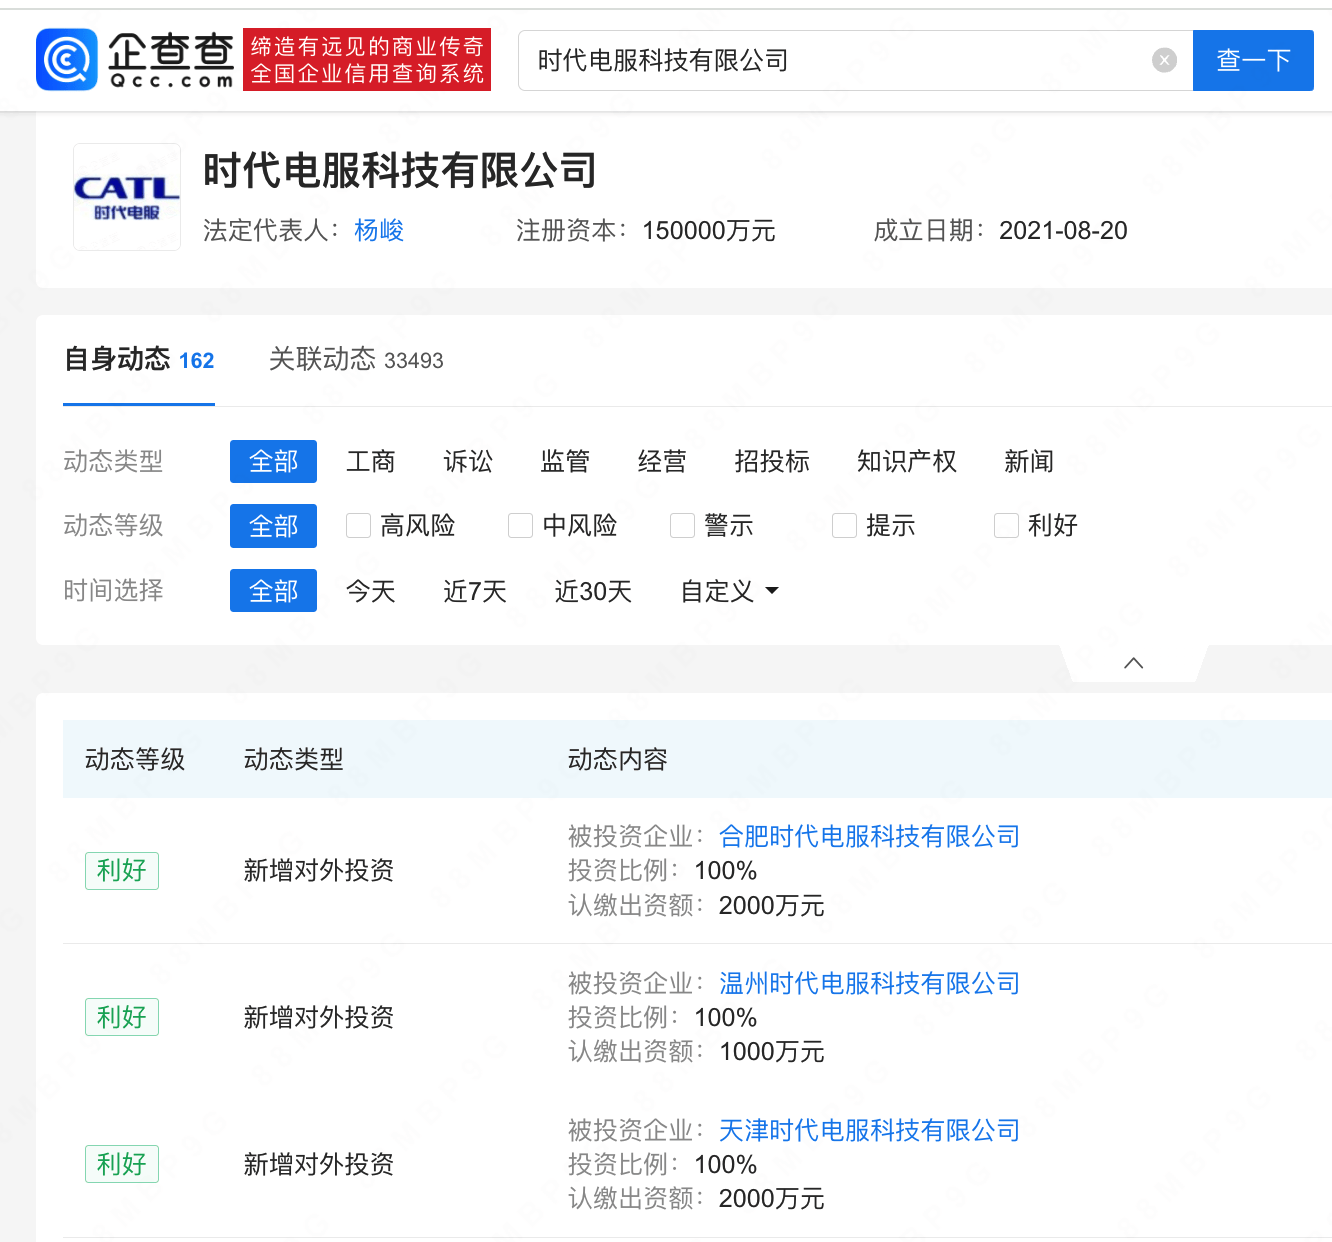Viewport: 1332px width, 1242px height.
Task: Filter dynamics by 诉讼 type
Action: tap(468, 462)
